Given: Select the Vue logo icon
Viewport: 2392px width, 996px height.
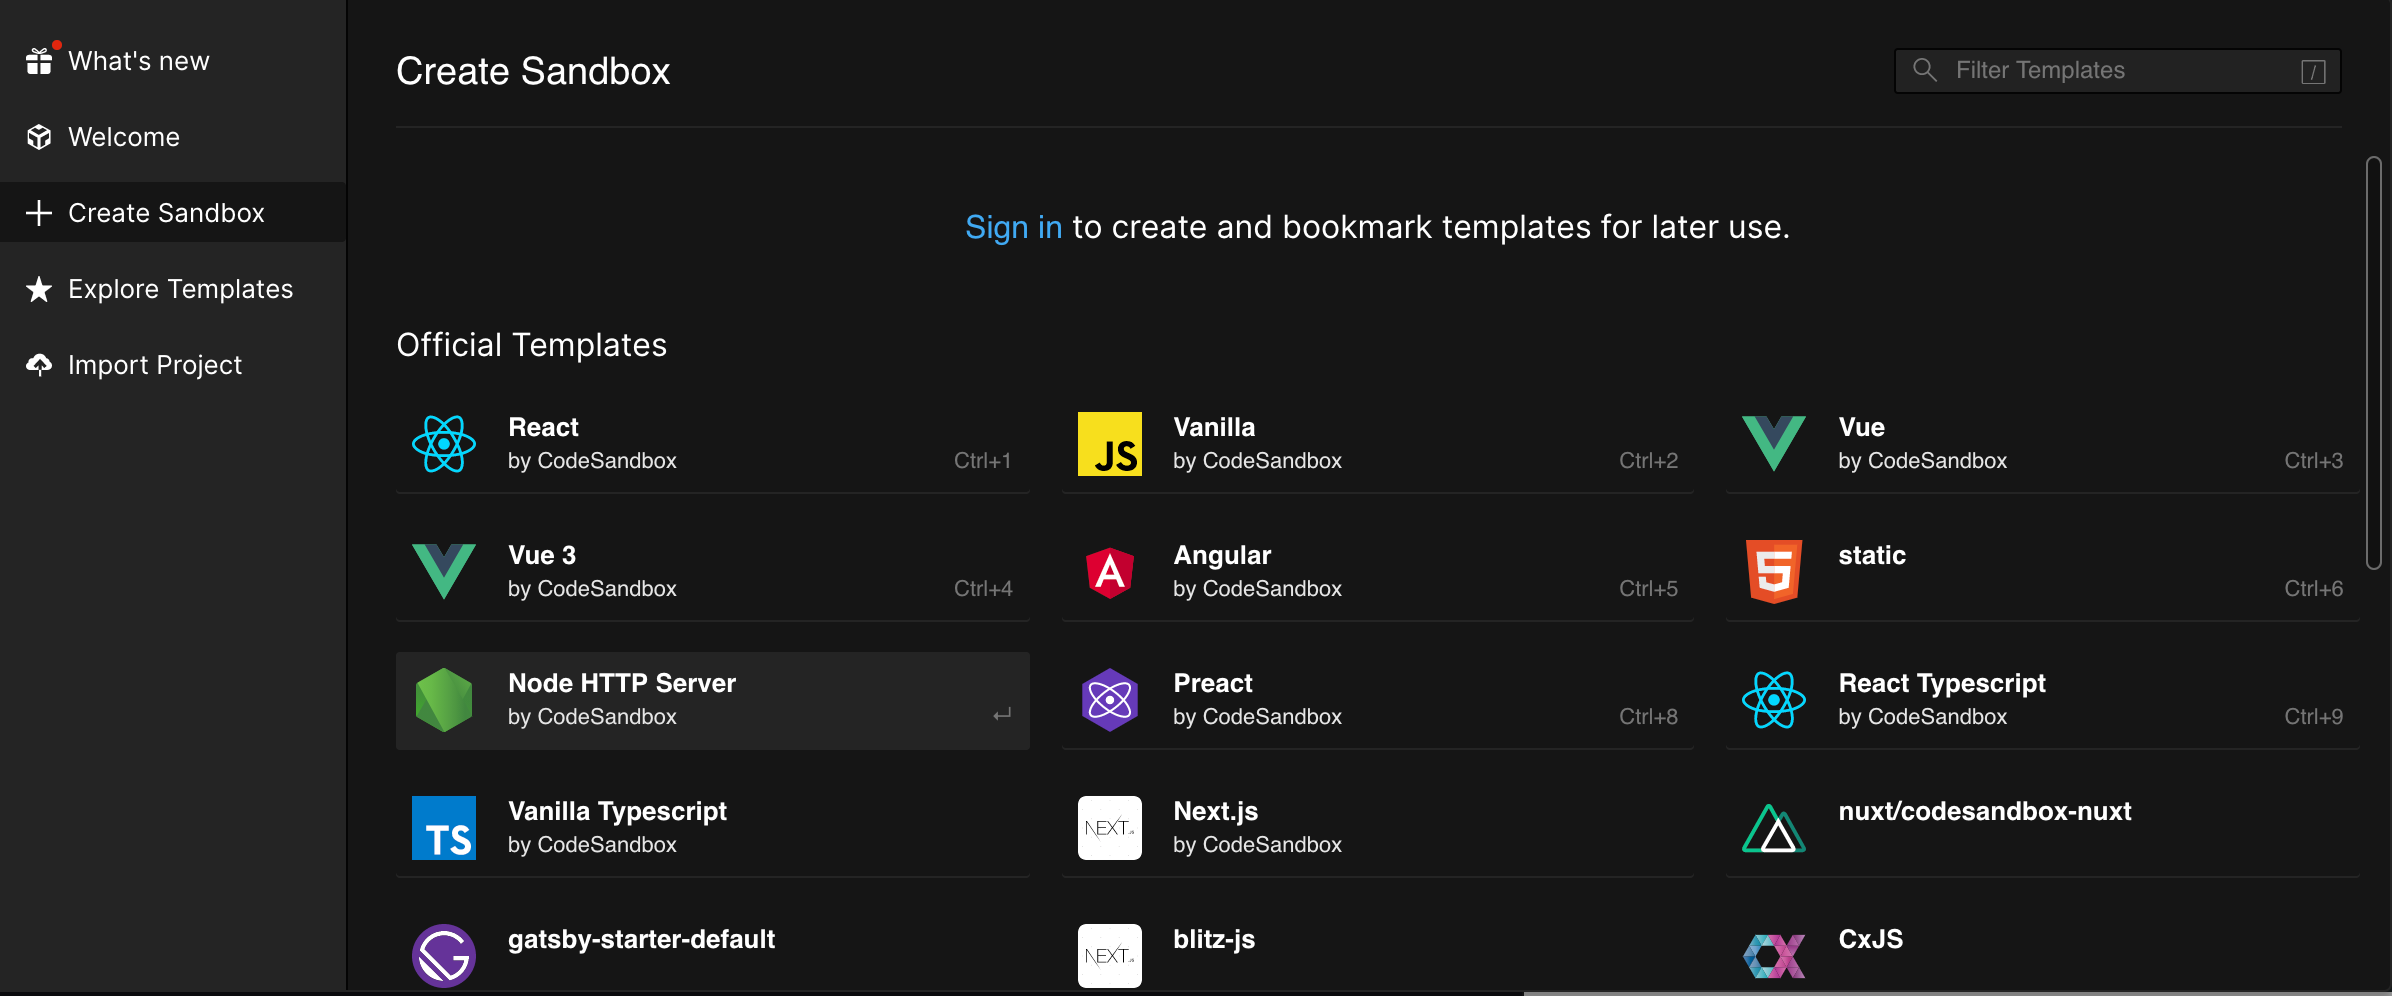Looking at the screenshot, I should coord(1774,443).
